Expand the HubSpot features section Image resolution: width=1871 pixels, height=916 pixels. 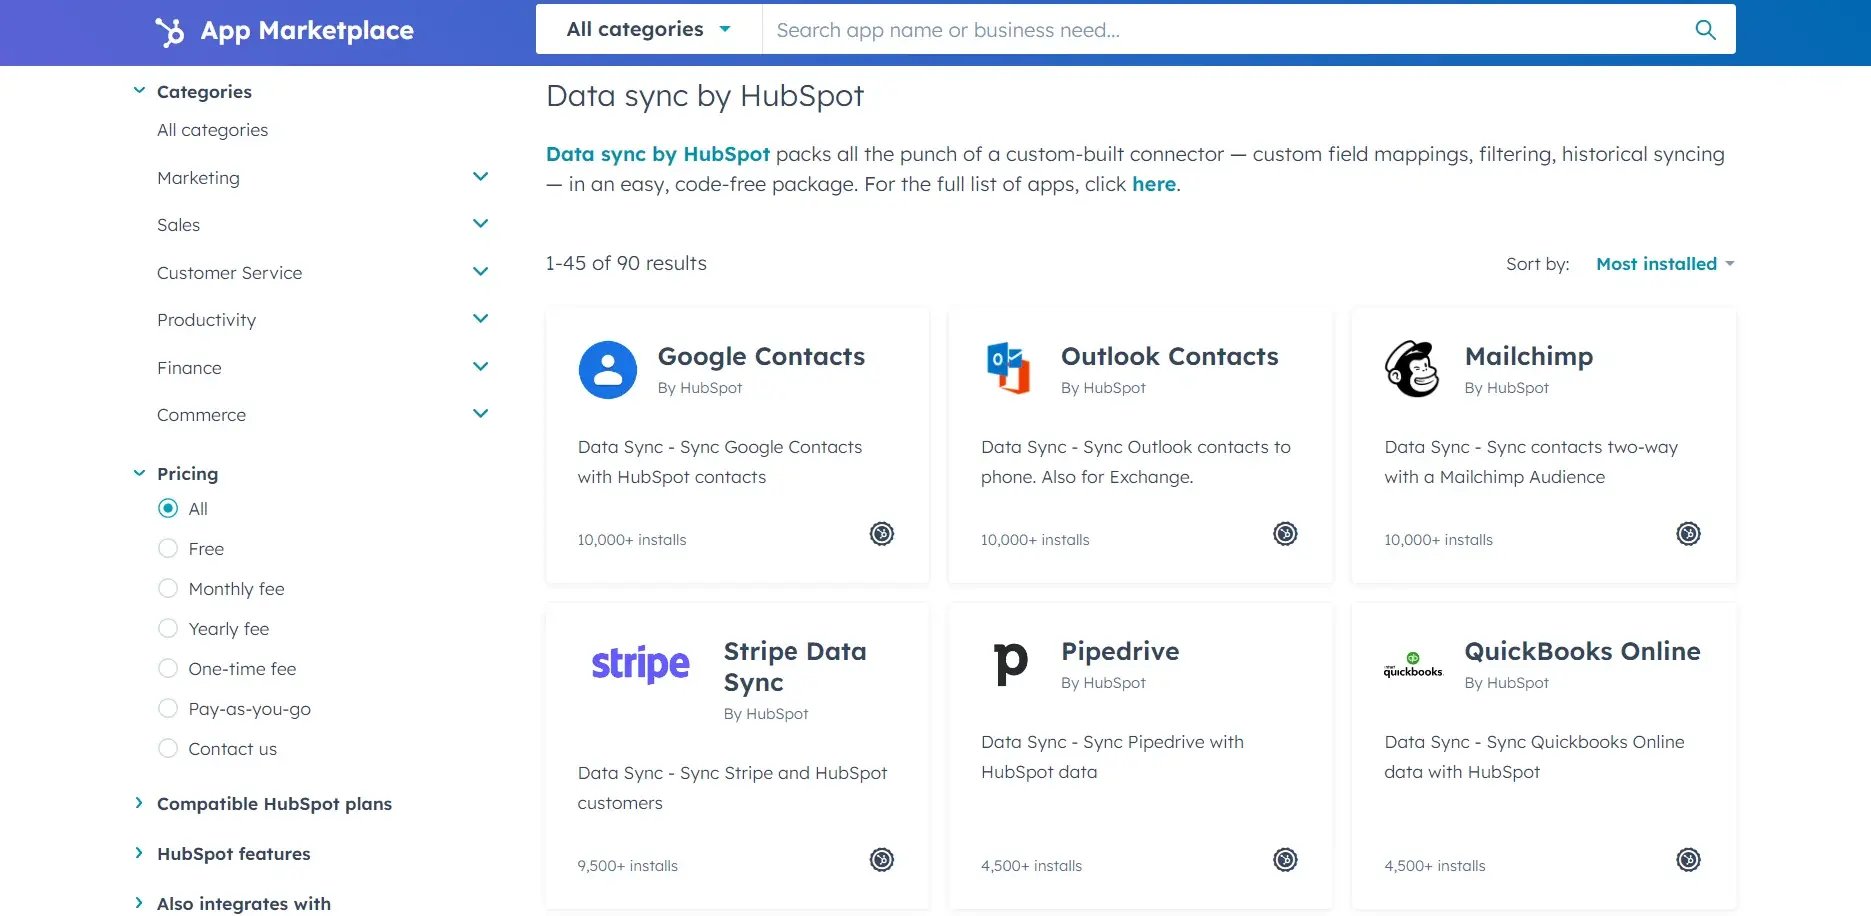(139, 853)
